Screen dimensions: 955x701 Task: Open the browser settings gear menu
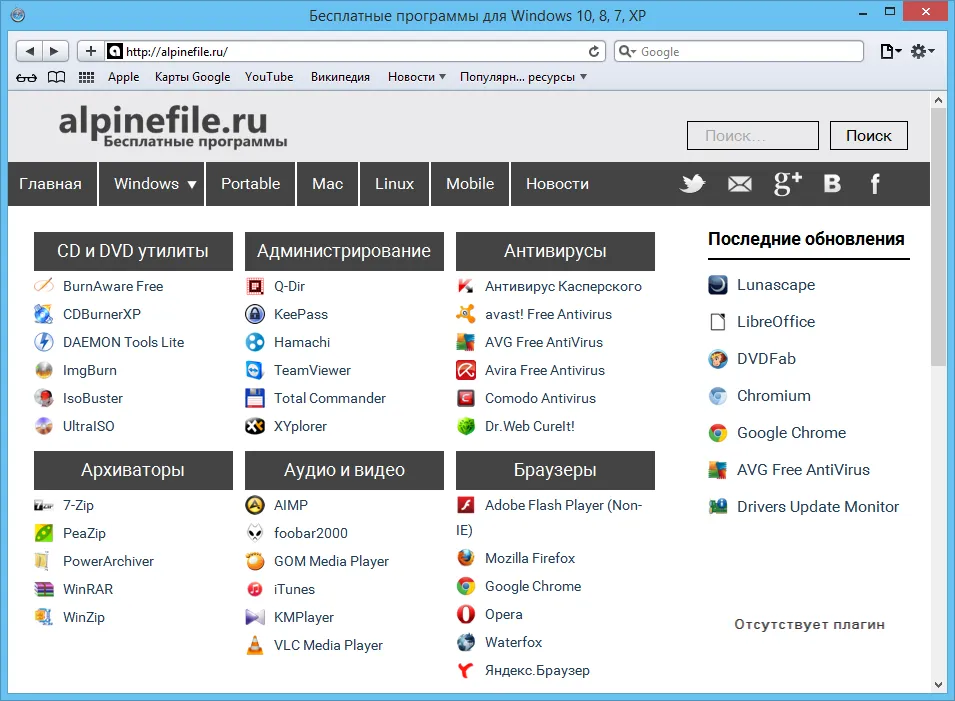pos(922,52)
